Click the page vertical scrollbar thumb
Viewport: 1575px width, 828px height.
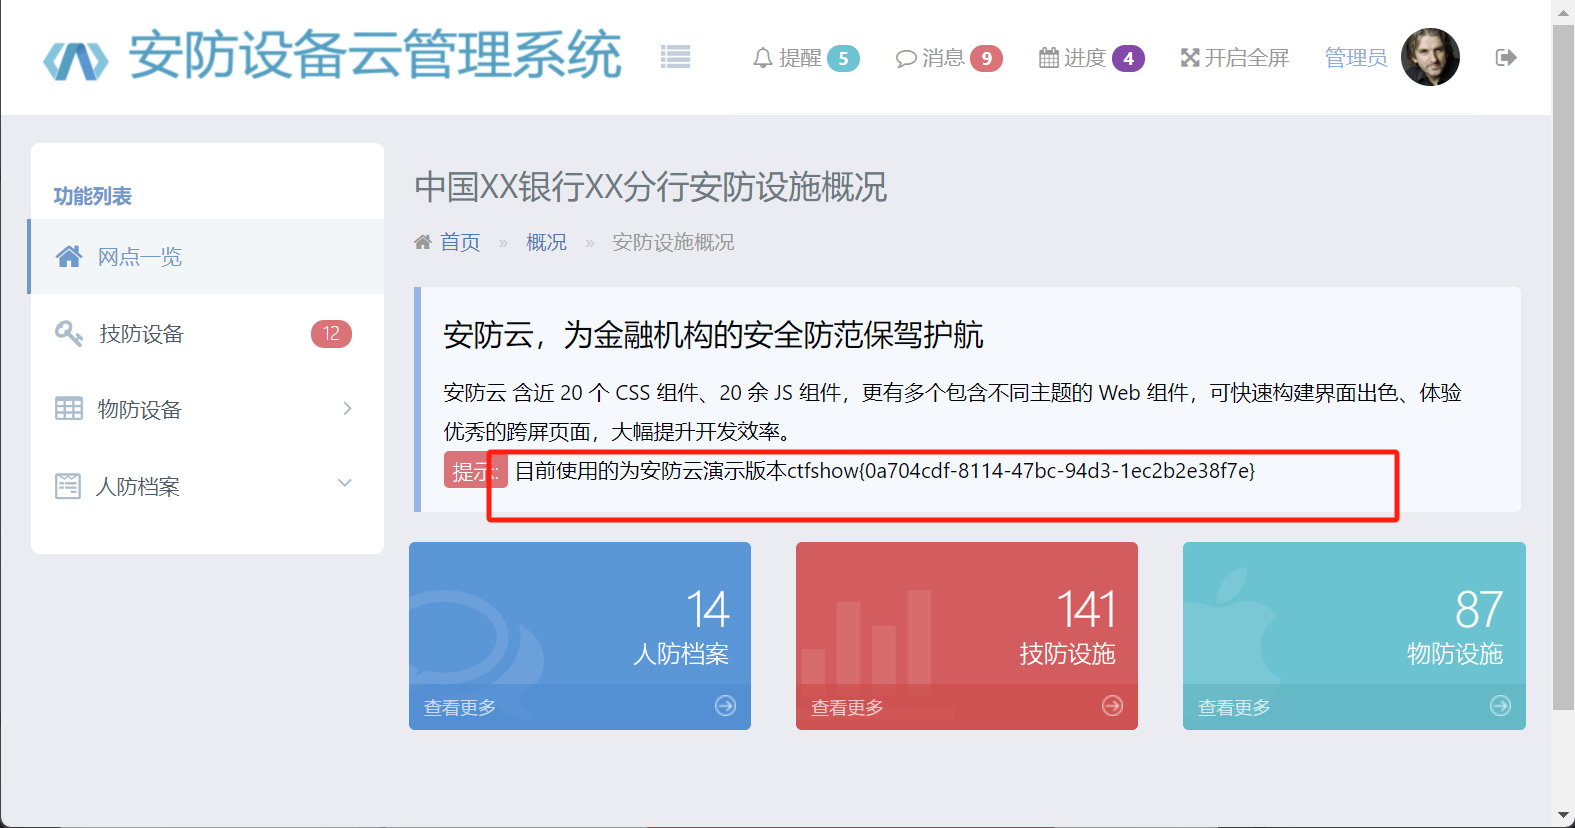click(1563, 366)
